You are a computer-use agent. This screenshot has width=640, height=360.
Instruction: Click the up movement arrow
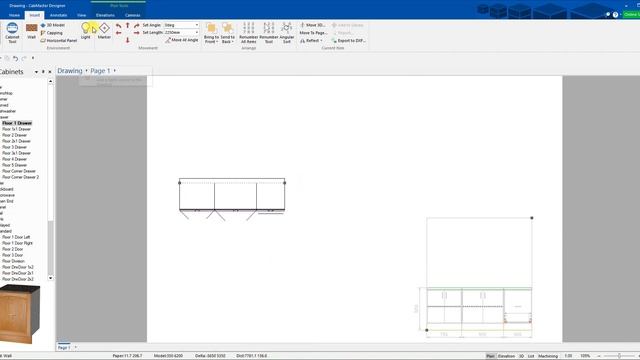coord(127,25)
